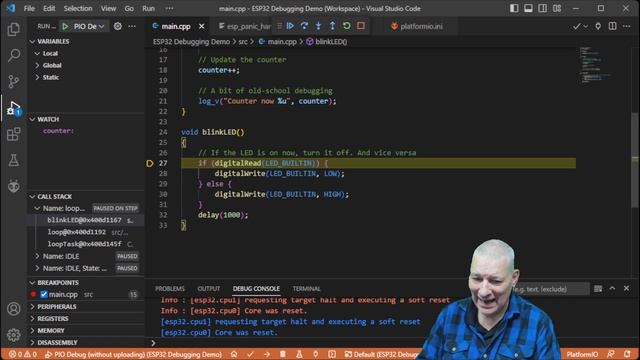
Task: Click Continue in the debug toolbar
Action: click(x=290, y=26)
